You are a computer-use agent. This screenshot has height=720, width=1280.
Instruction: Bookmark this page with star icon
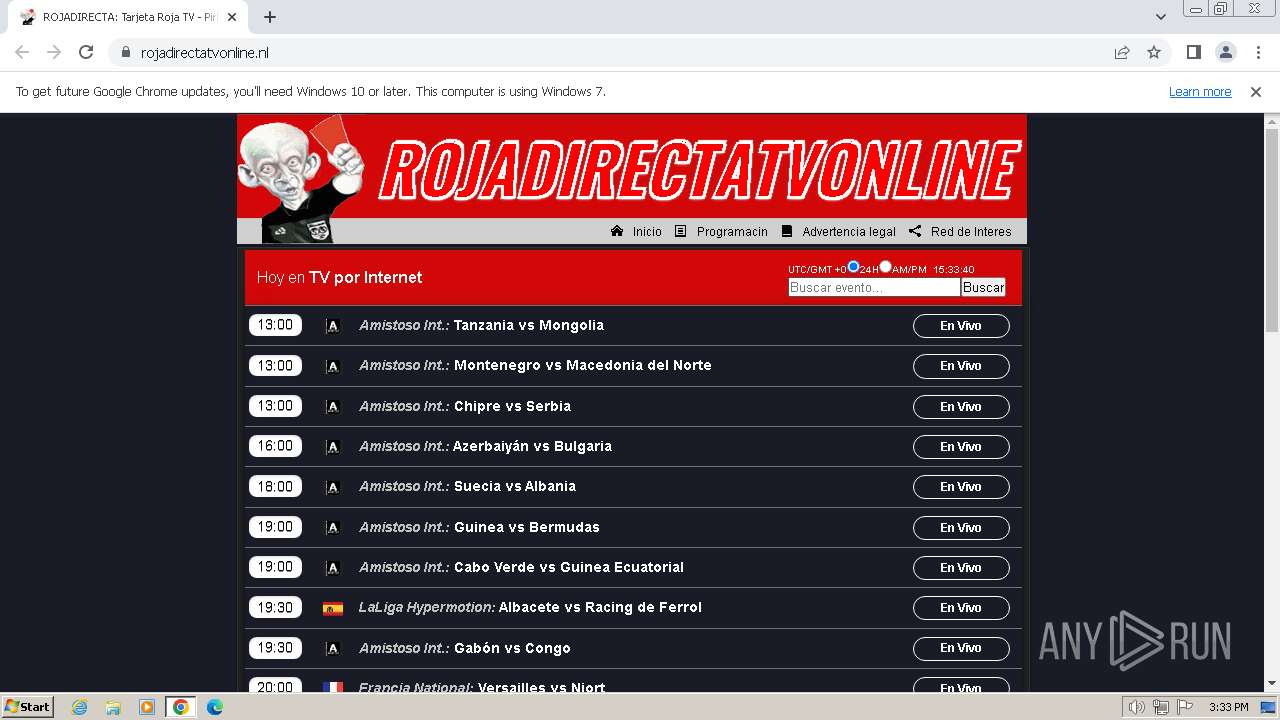[x=1154, y=52]
